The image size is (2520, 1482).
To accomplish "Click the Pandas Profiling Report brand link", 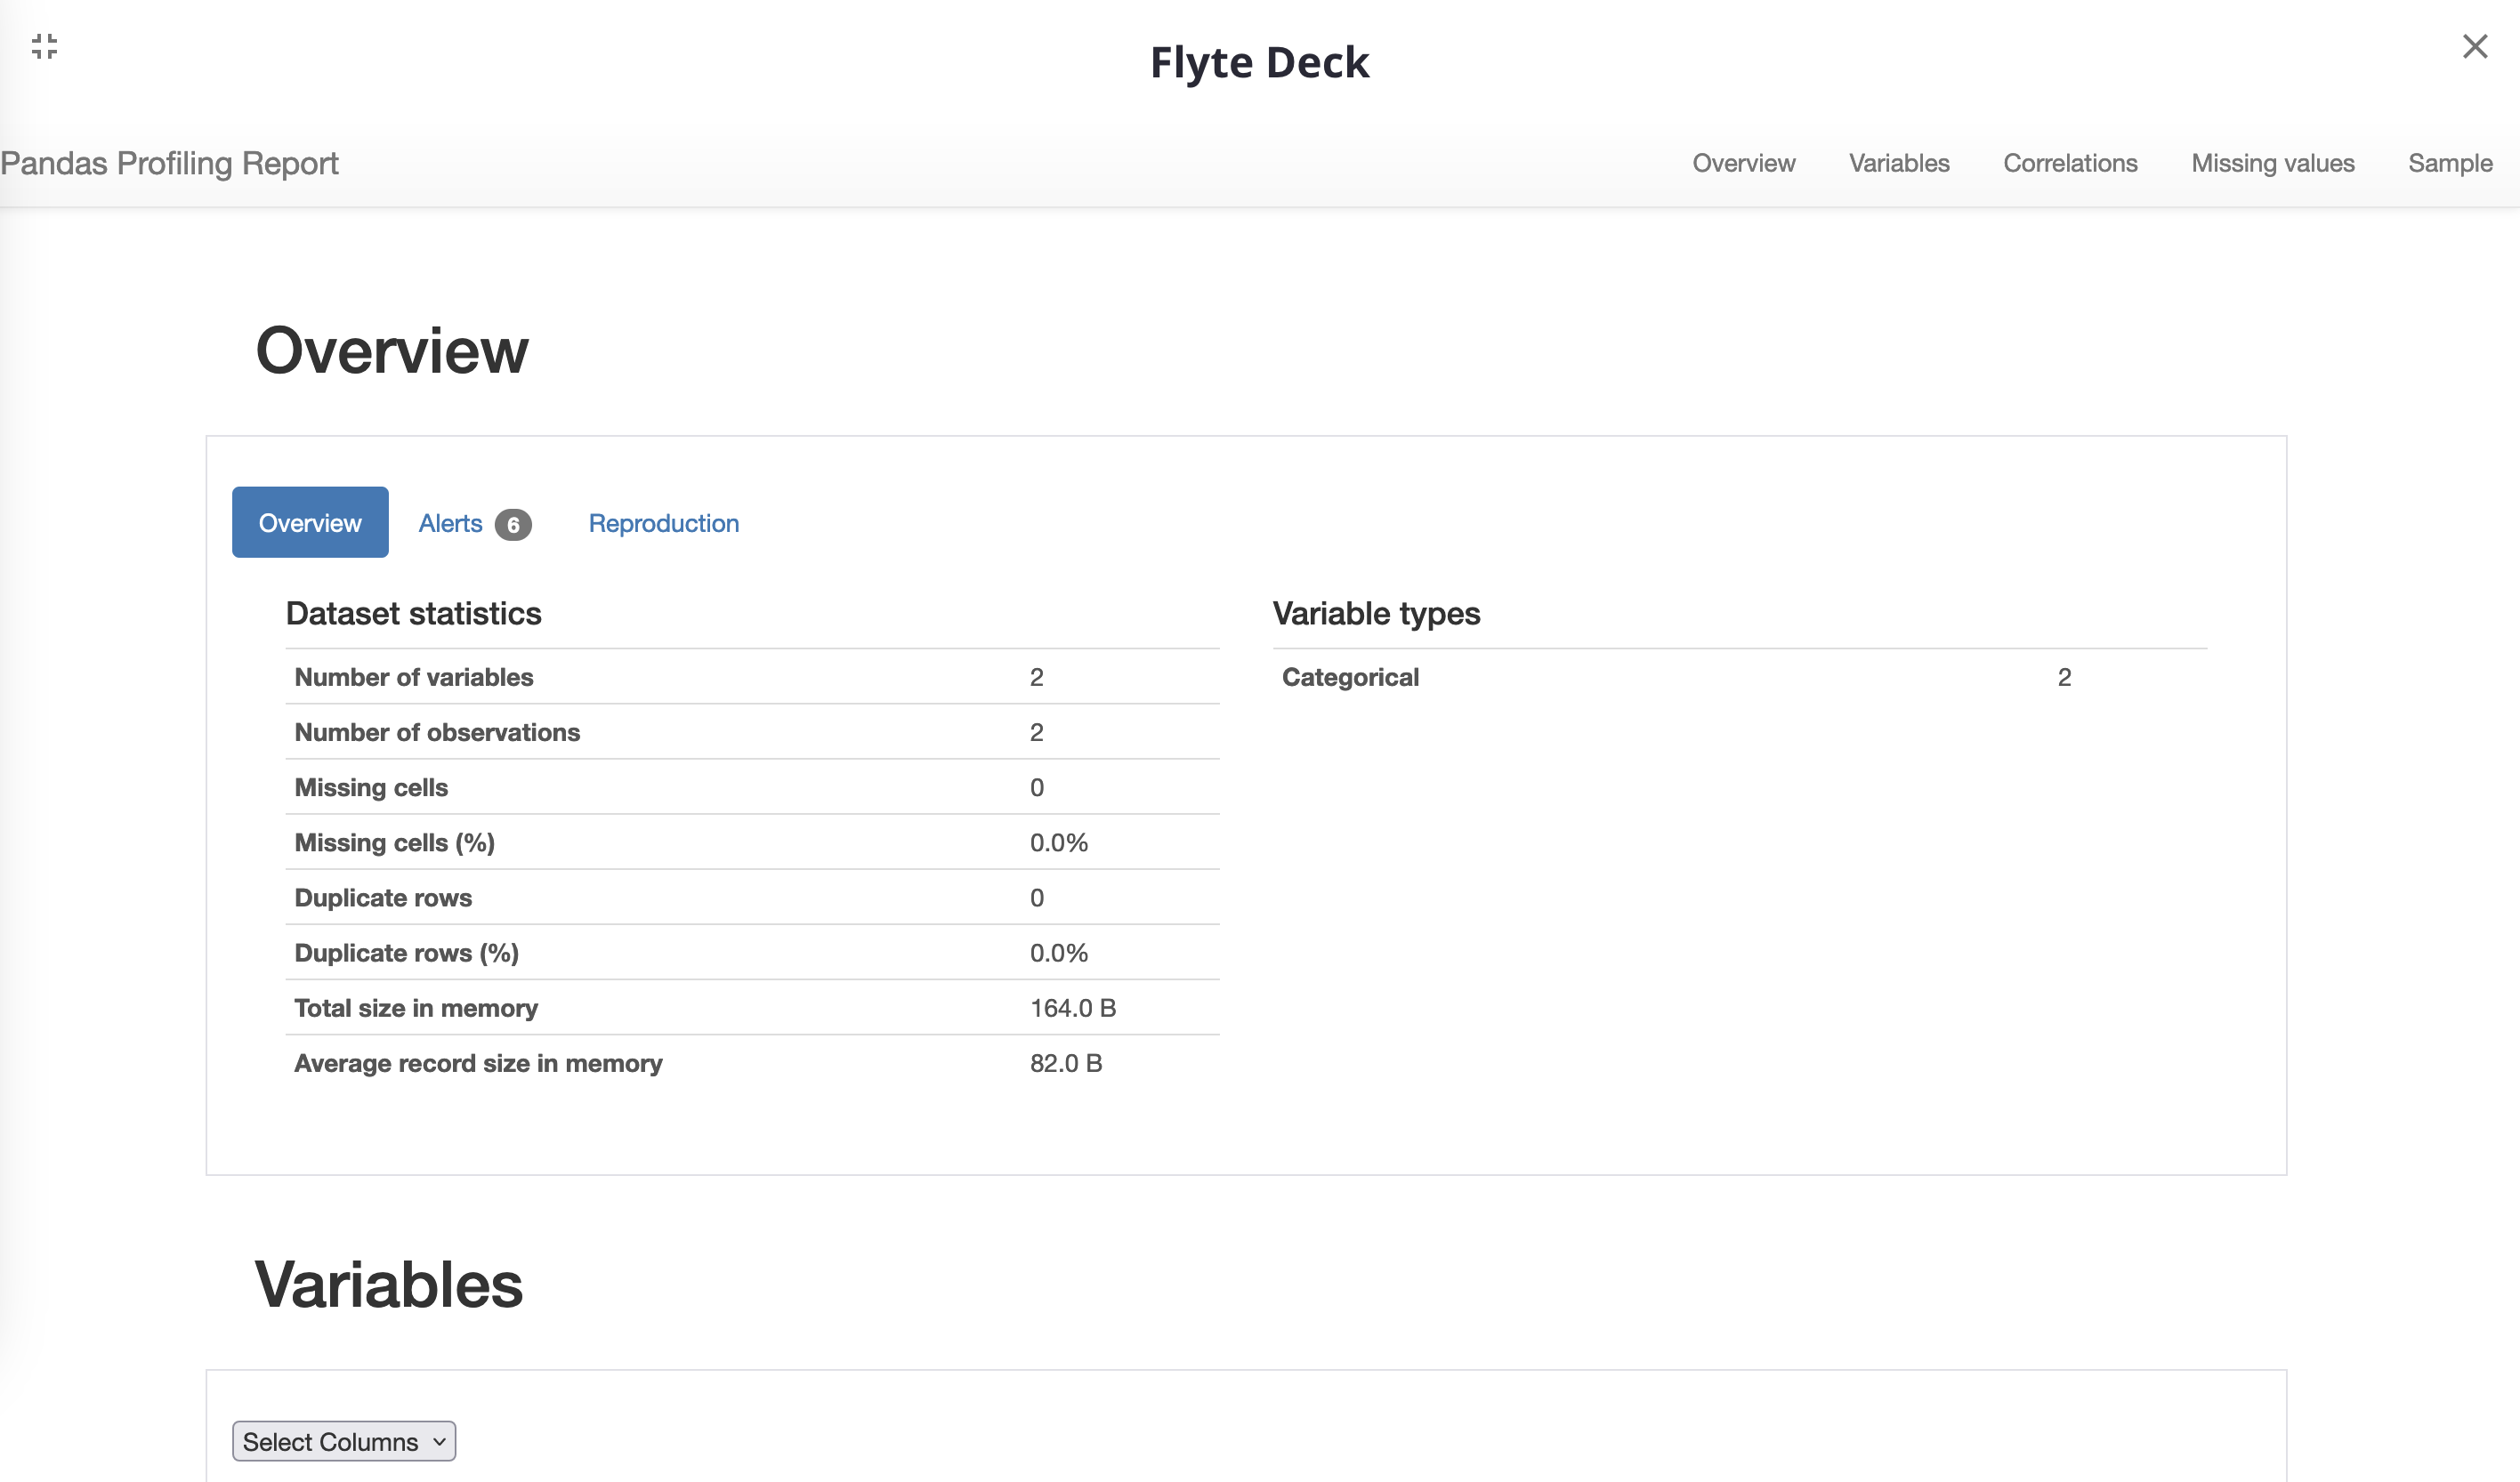I will [170, 163].
